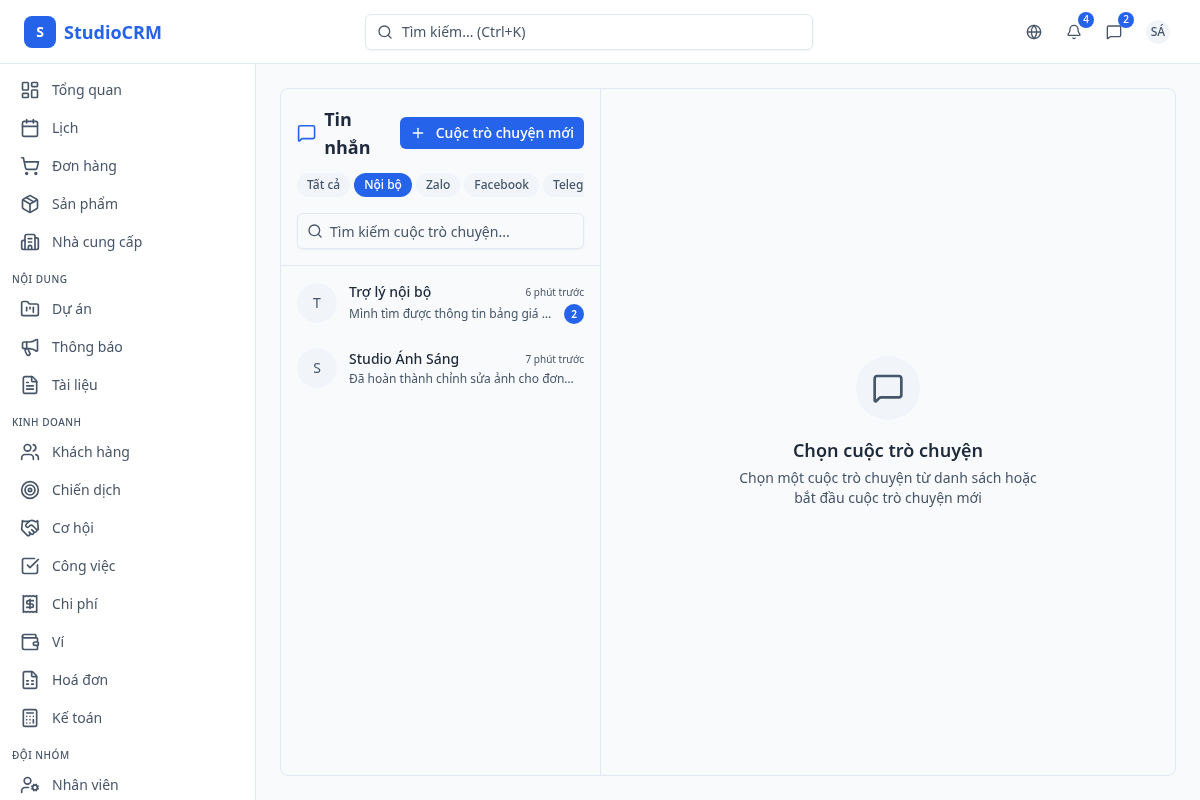The image size is (1200, 800).
Task: Click the globe language icon
Action: pos(1034,32)
